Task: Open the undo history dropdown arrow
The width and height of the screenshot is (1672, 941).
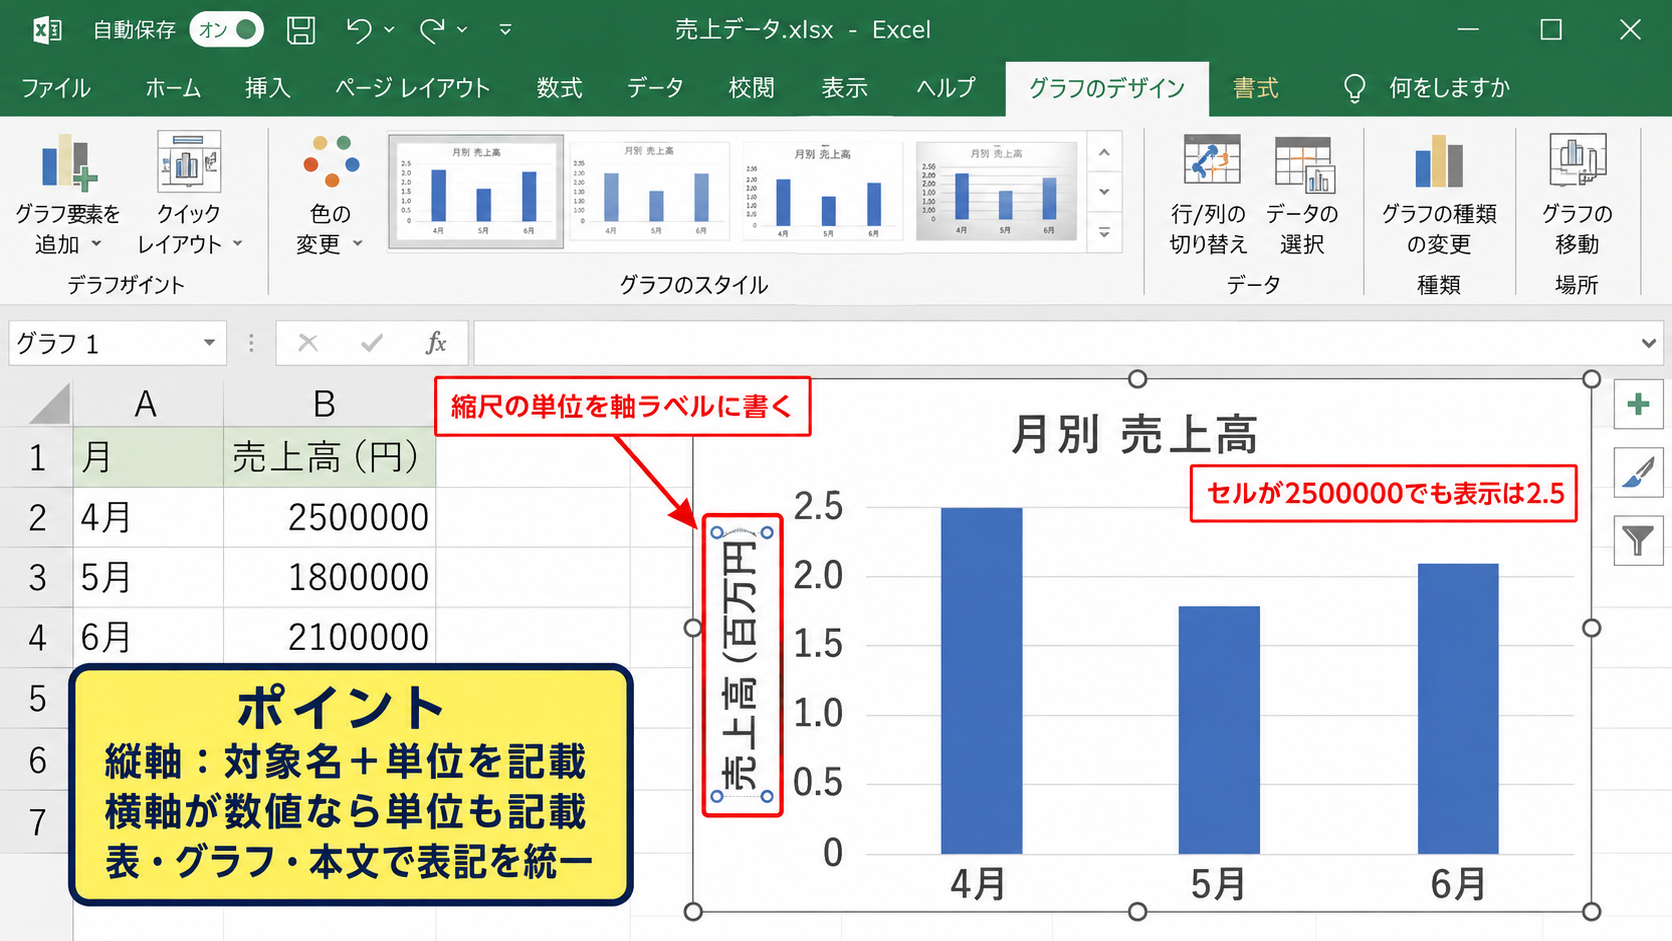Action: pyautogui.click(x=389, y=30)
